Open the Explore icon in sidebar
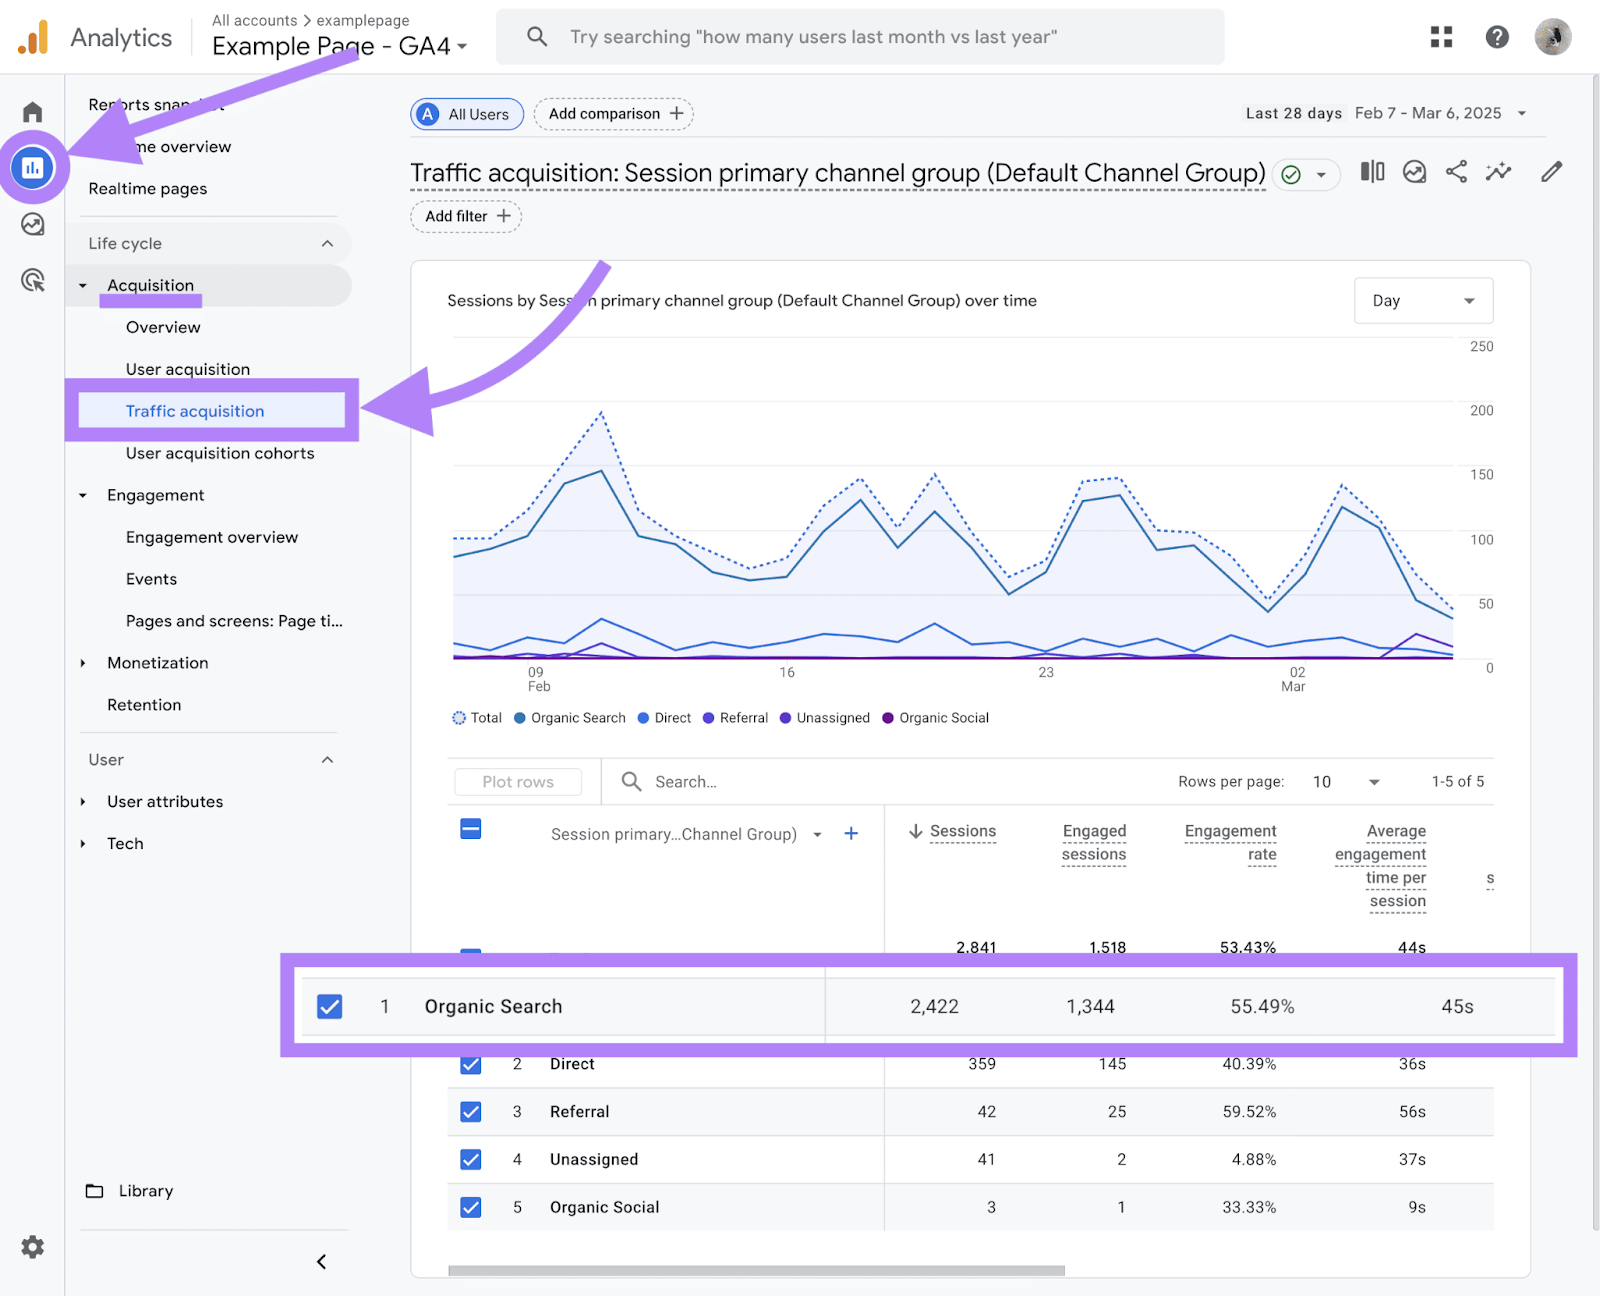Image resolution: width=1600 pixels, height=1296 pixels. click(32, 224)
